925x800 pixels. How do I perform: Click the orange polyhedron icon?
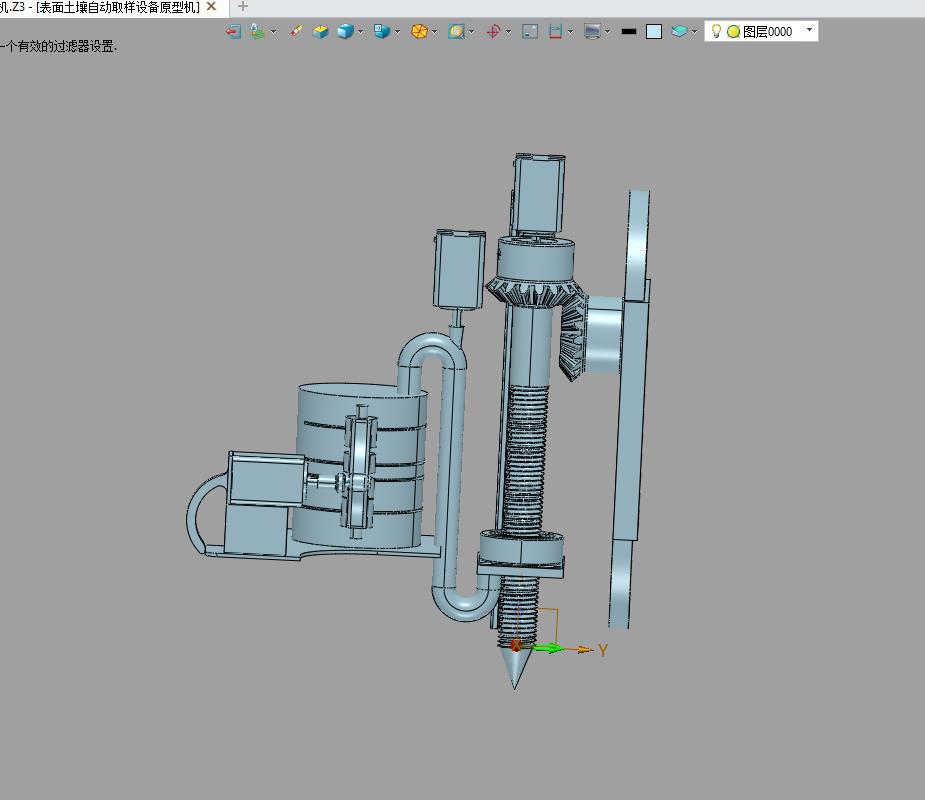tap(419, 31)
